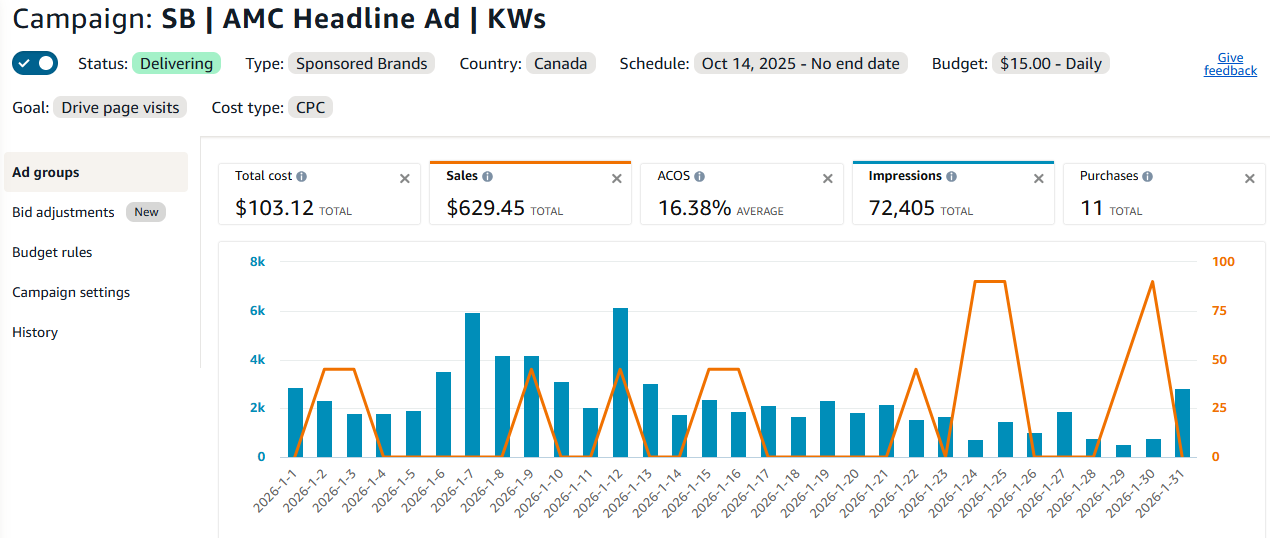Click the Give feedback link
The height and width of the screenshot is (538, 1270).
tap(1230, 64)
